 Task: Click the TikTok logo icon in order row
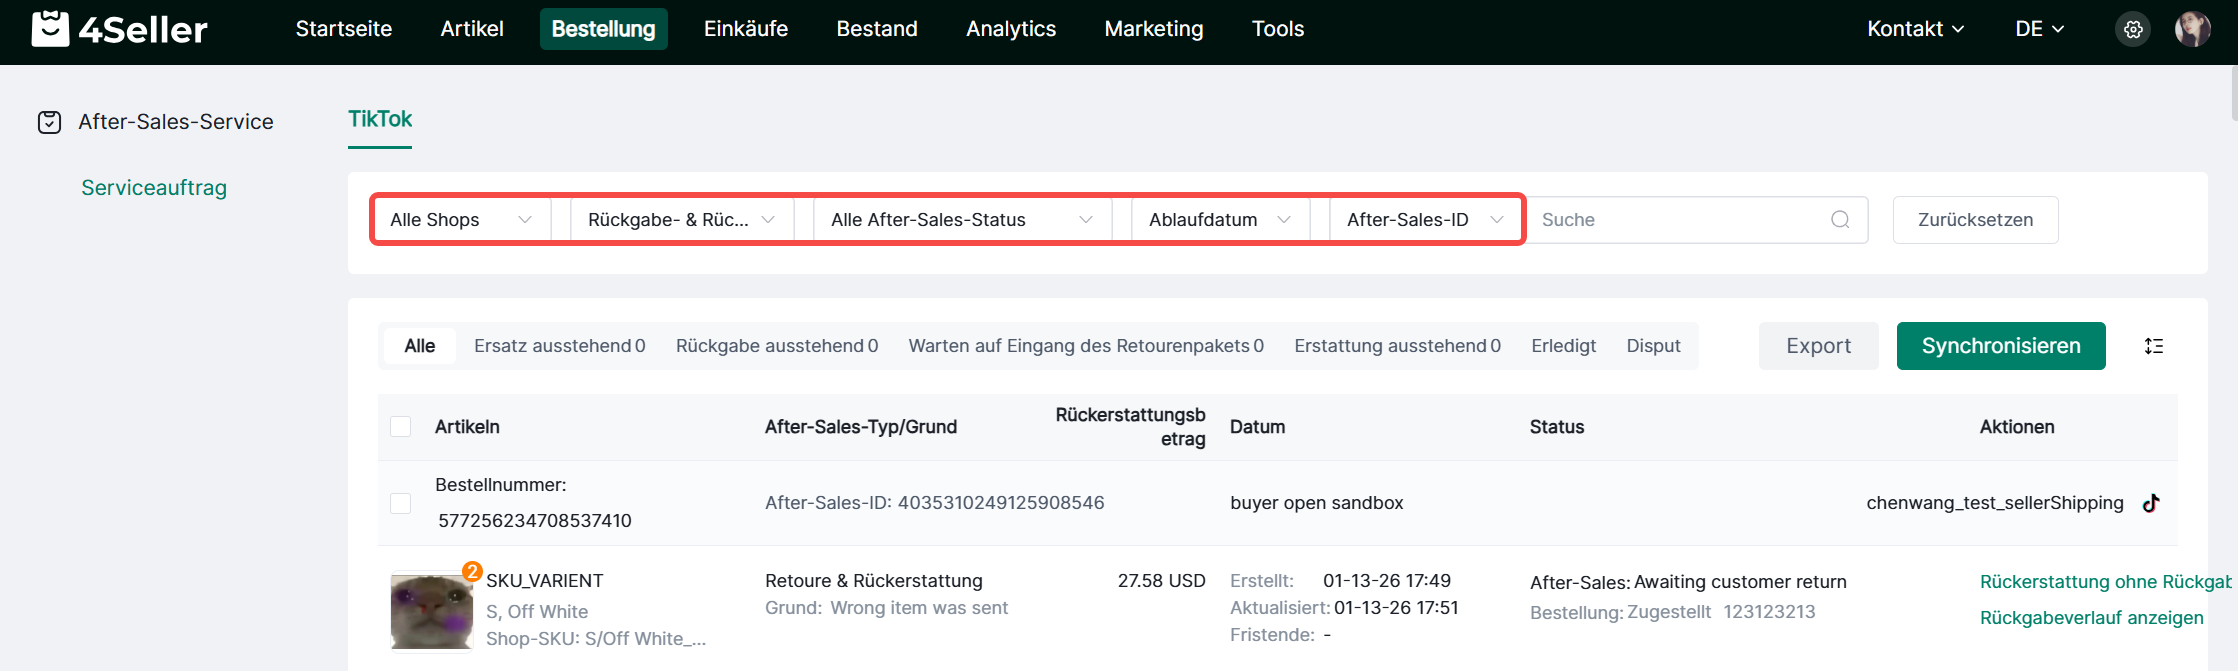point(2151,503)
